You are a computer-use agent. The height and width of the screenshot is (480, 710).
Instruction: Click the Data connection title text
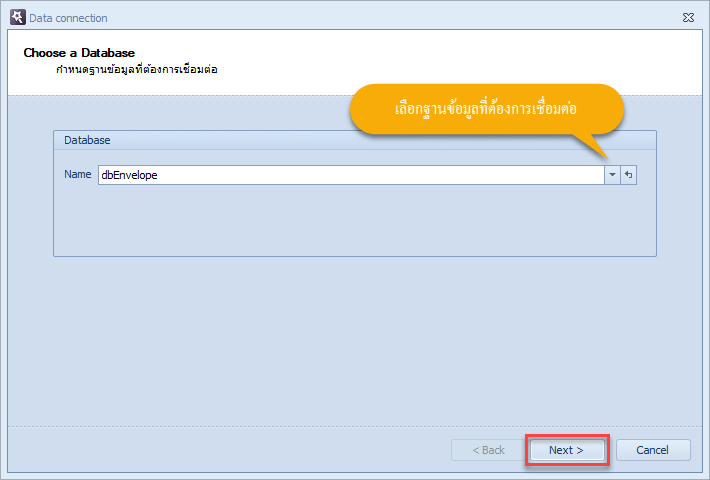coord(68,18)
